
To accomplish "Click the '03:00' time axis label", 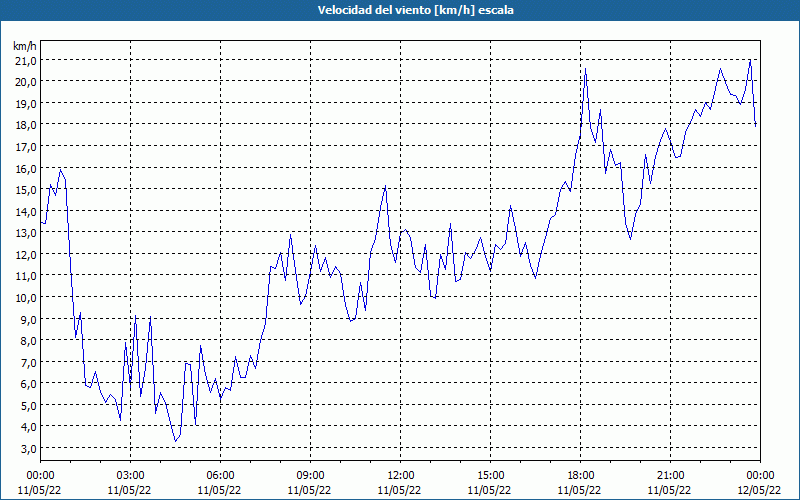I will [131, 476].
